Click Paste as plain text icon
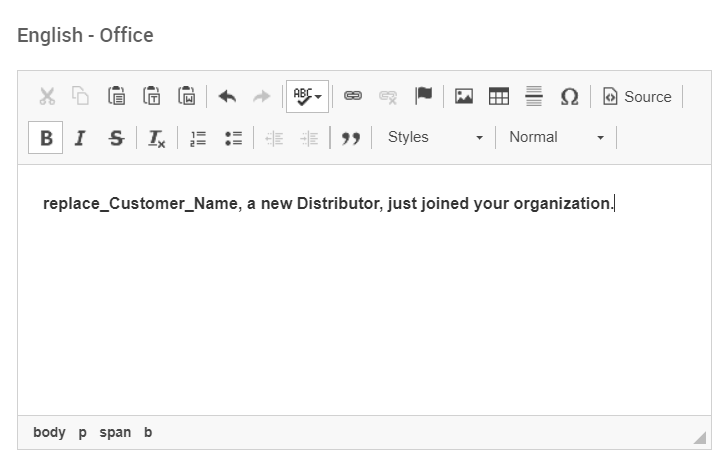This screenshot has height=464, width=727. pyautogui.click(x=152, y=97)
